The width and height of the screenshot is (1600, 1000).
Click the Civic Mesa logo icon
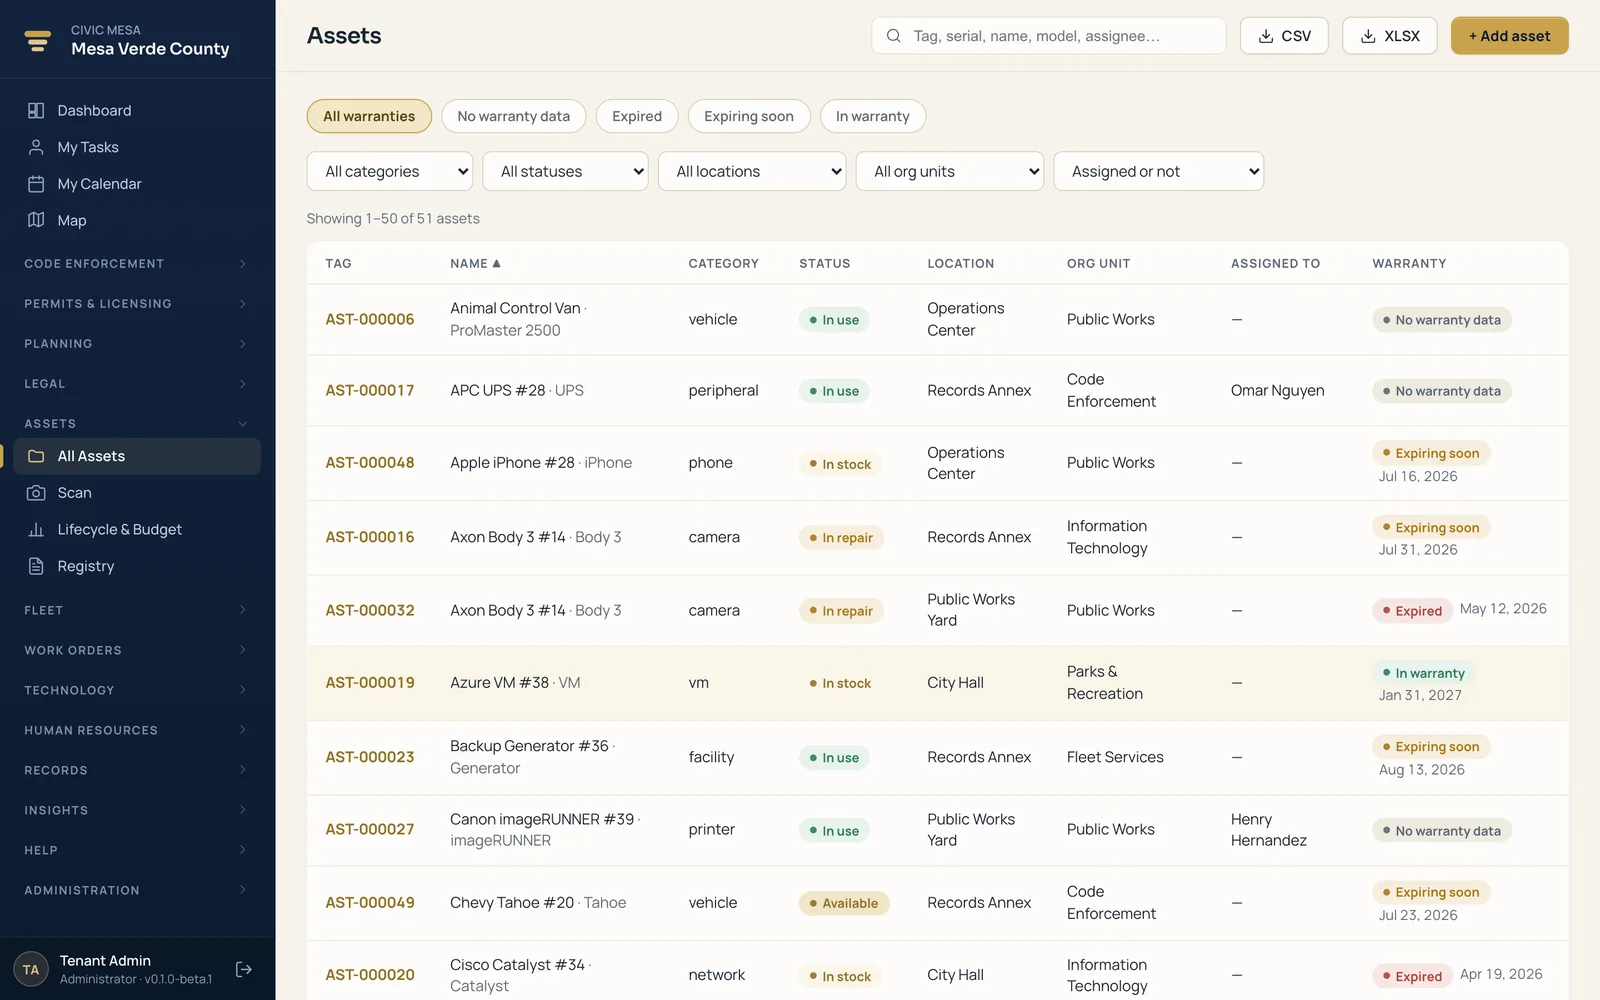click(38, 40)
